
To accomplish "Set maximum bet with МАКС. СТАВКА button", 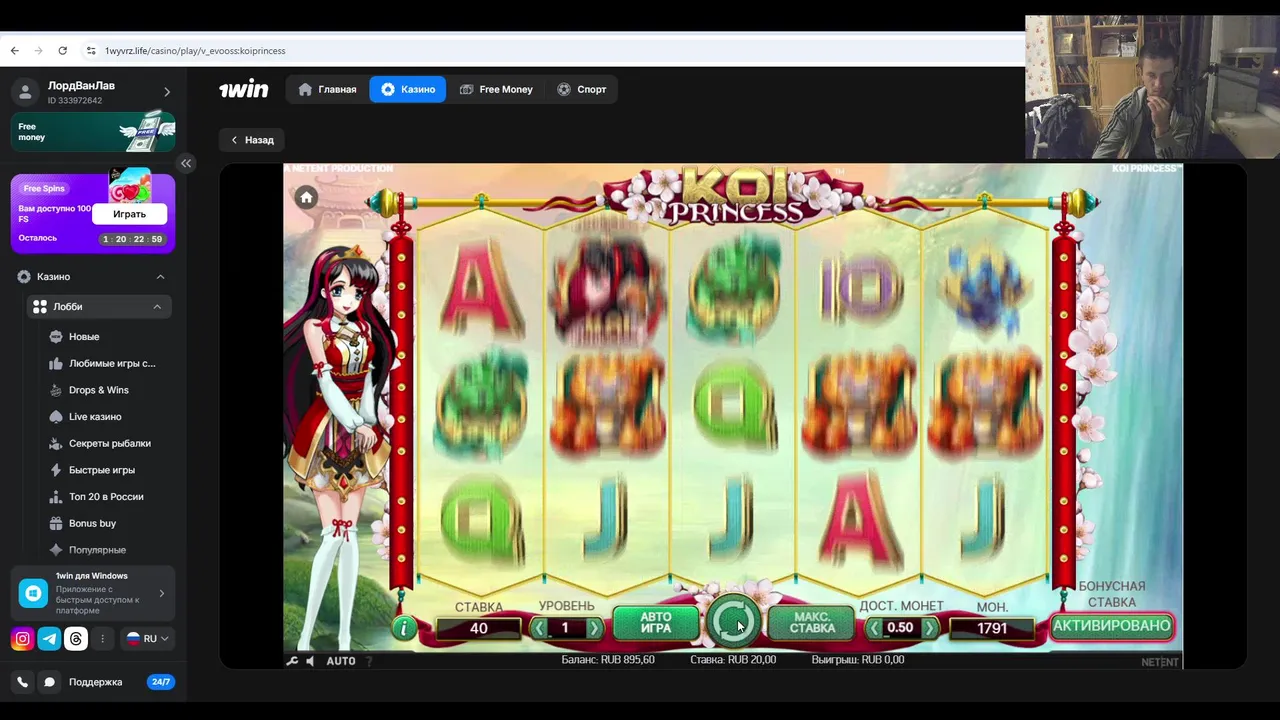I will point(812,623).
